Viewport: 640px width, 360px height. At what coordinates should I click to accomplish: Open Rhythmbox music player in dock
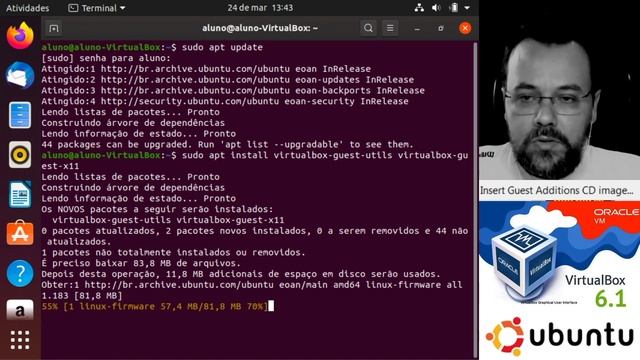click(x=20, y=155)
